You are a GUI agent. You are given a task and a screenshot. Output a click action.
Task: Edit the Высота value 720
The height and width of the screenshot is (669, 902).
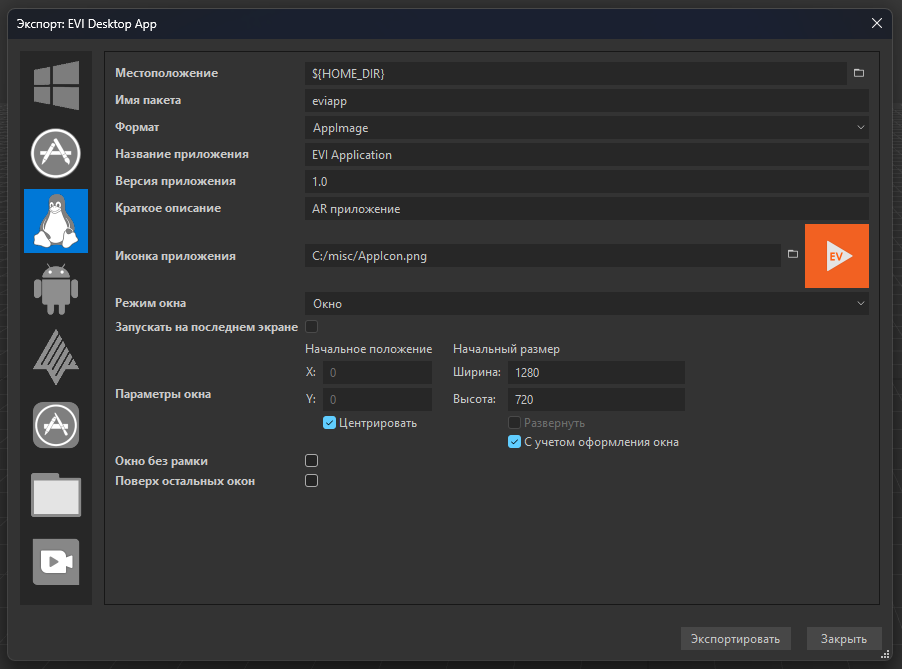click(596, 400)
